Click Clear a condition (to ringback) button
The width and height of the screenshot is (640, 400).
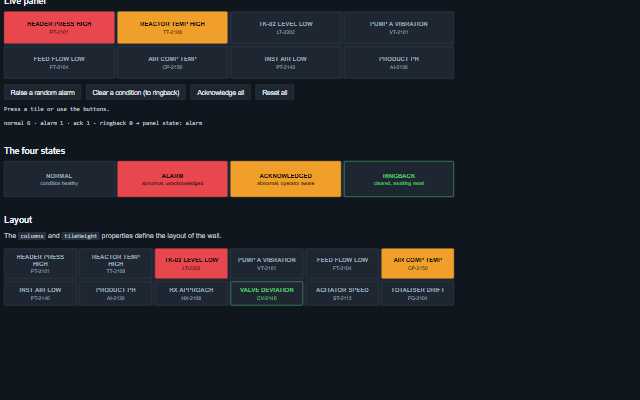click(136, 92)
